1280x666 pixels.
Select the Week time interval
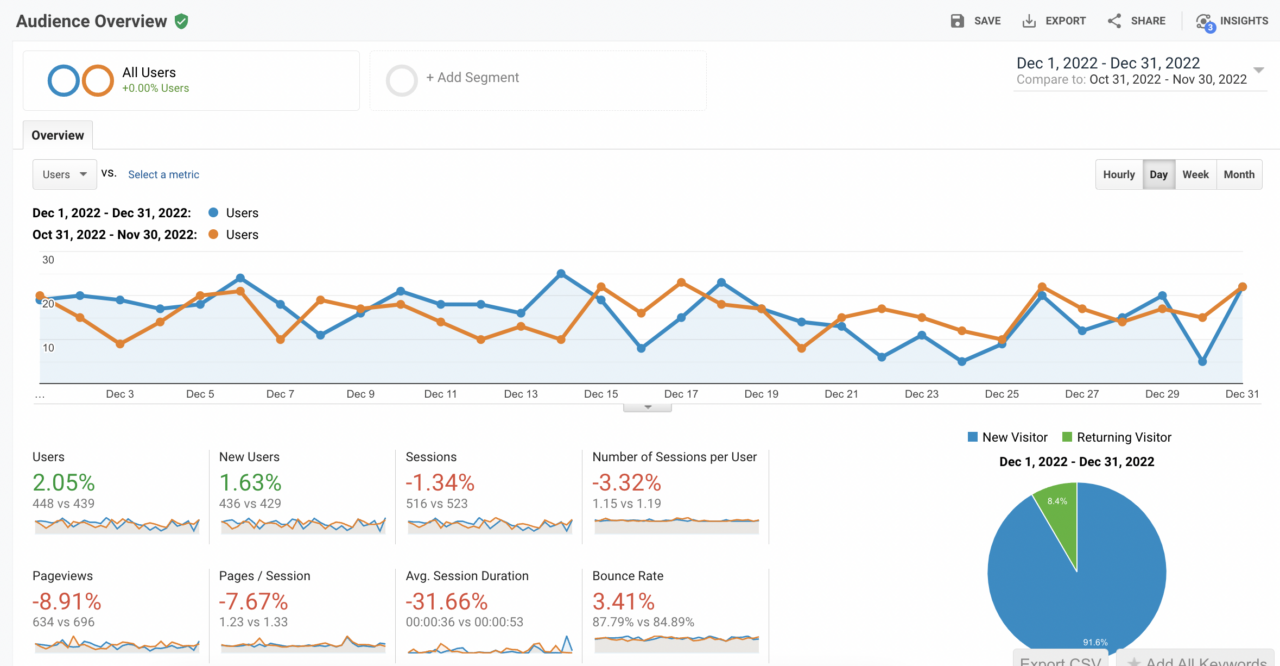tap(1195, 175)
